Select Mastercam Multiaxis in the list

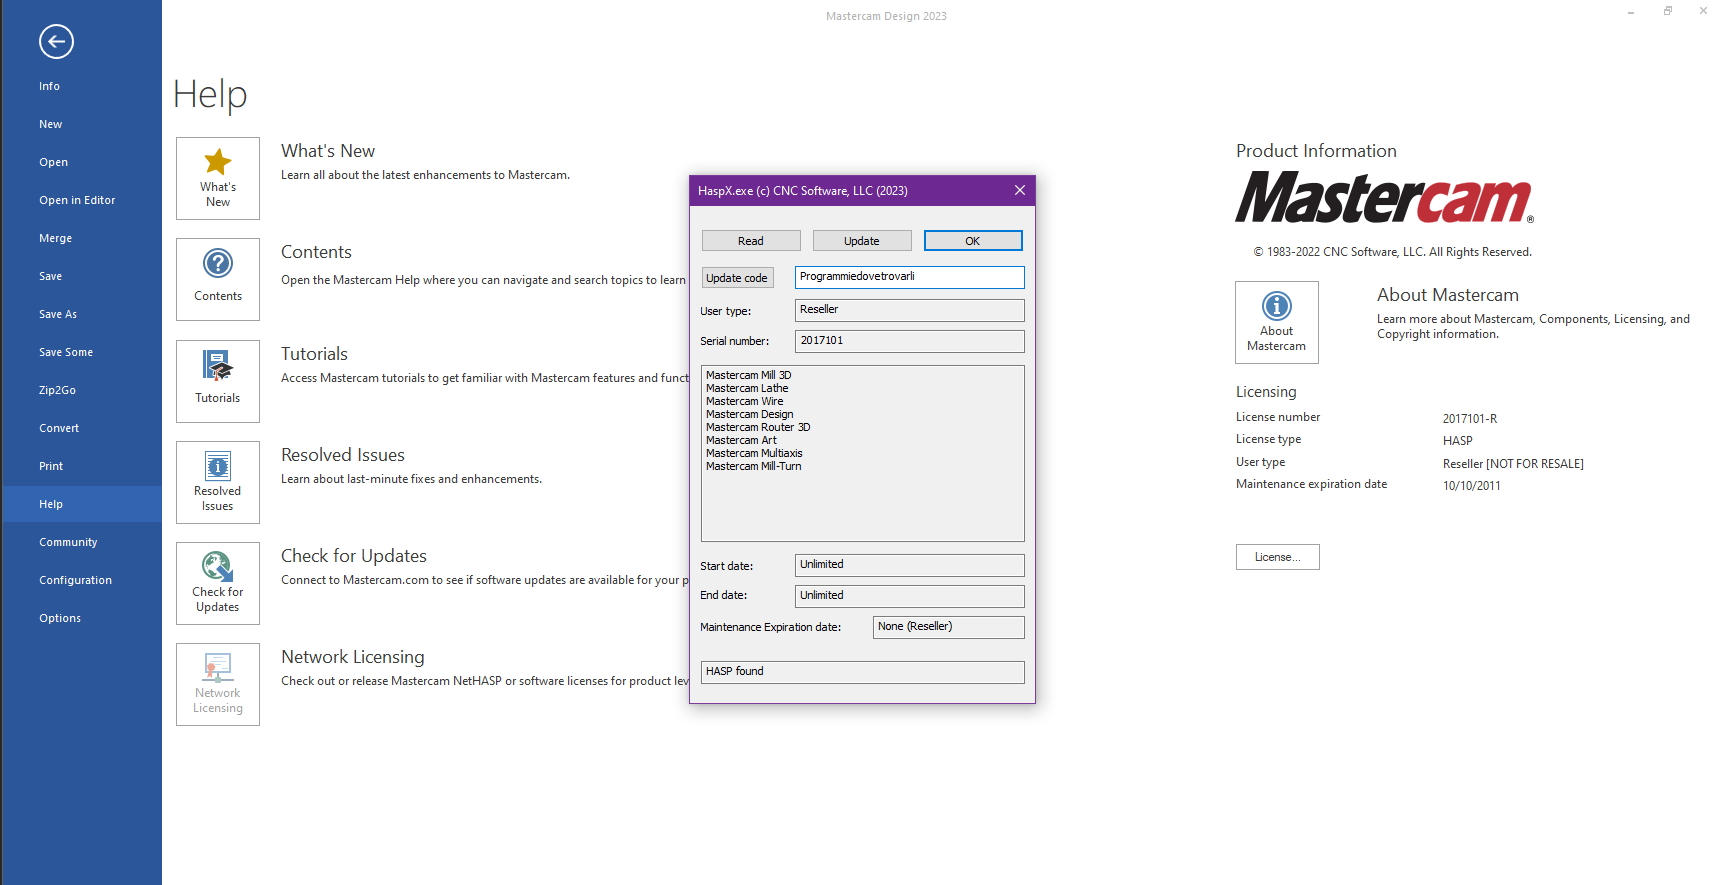tap(754, 453)
